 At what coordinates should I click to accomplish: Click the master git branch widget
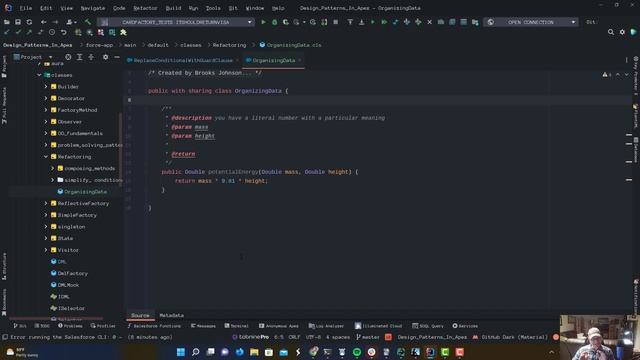(x=368, y=337)
